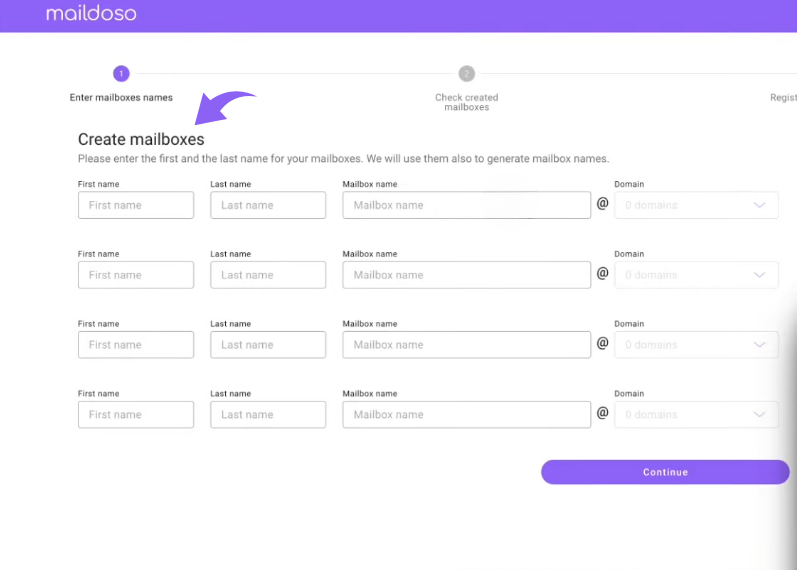Select the fourth row Last name field

(268, 415)
